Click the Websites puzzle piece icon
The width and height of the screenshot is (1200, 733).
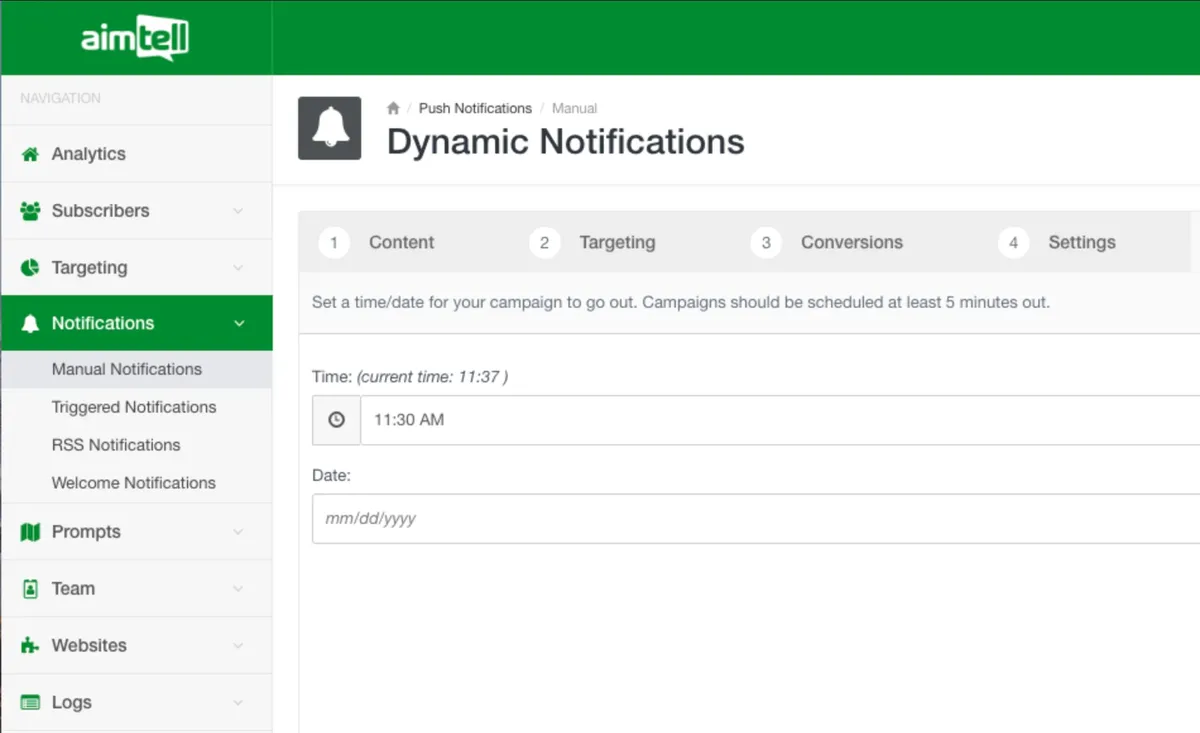coord(30,646)
